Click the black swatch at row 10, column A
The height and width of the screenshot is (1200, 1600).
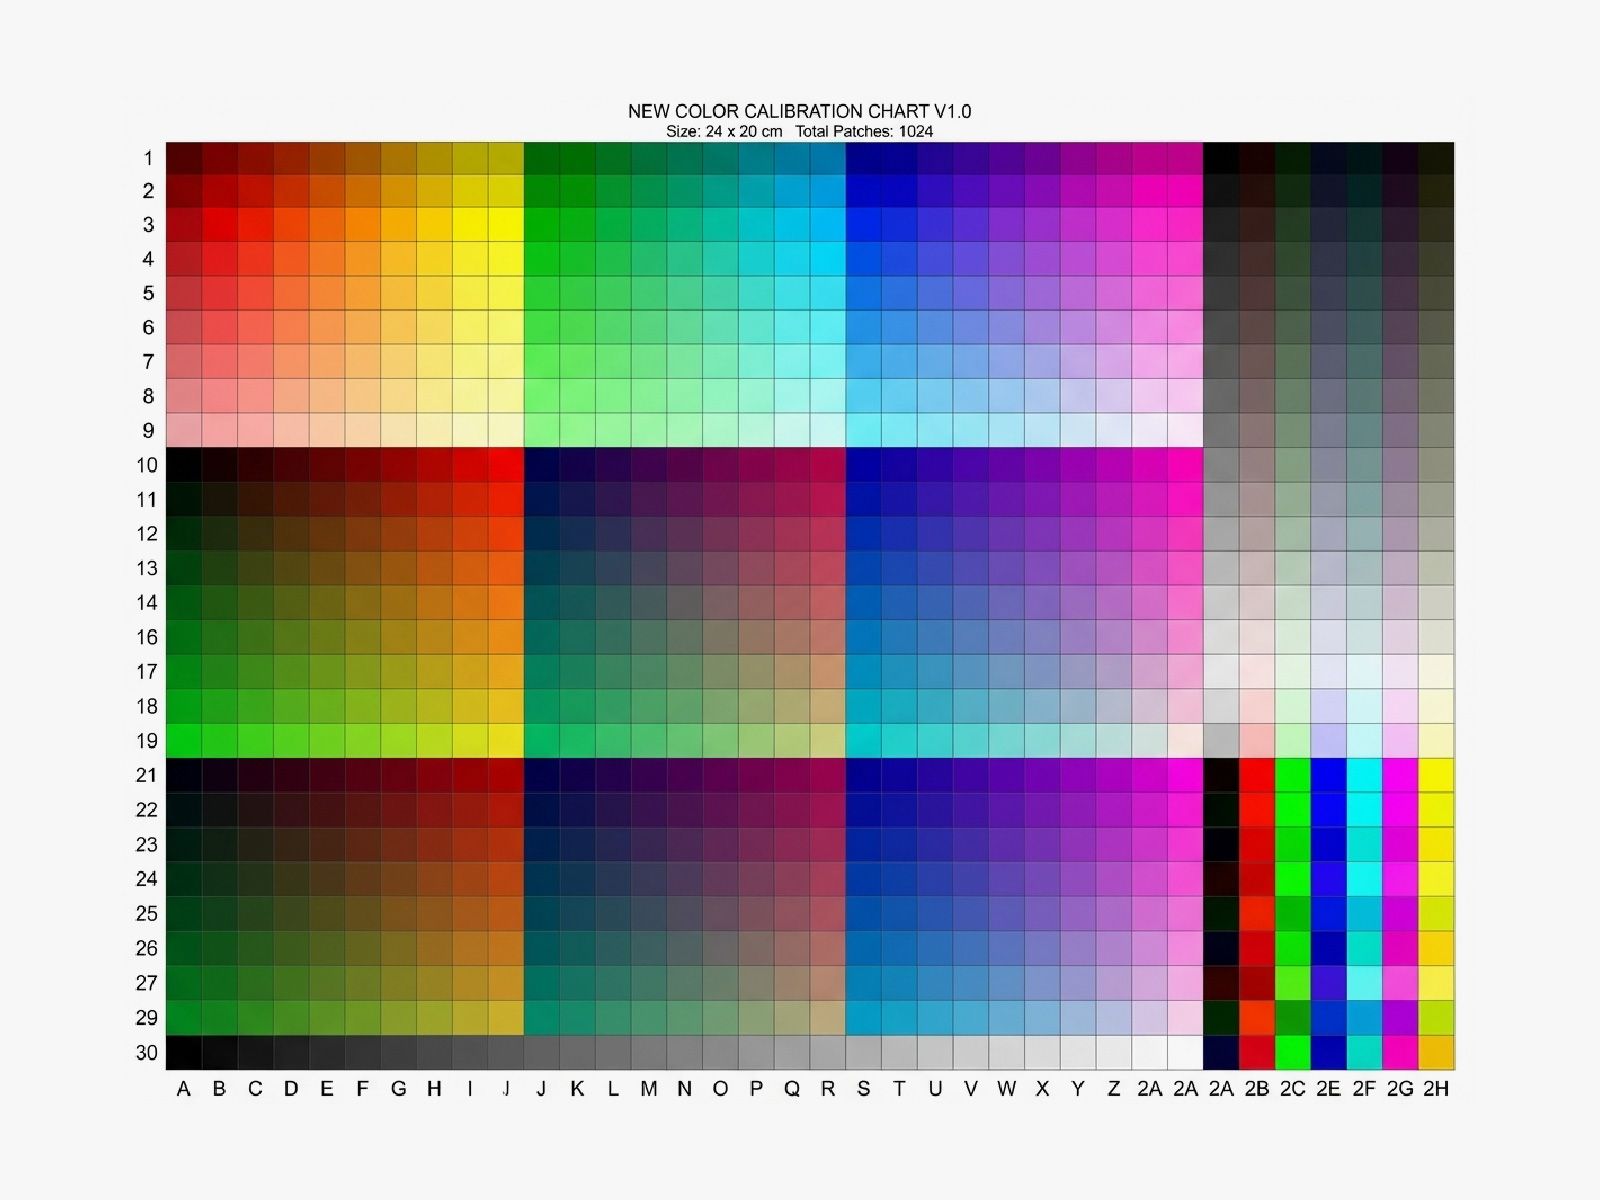click(x=184, y=465)
